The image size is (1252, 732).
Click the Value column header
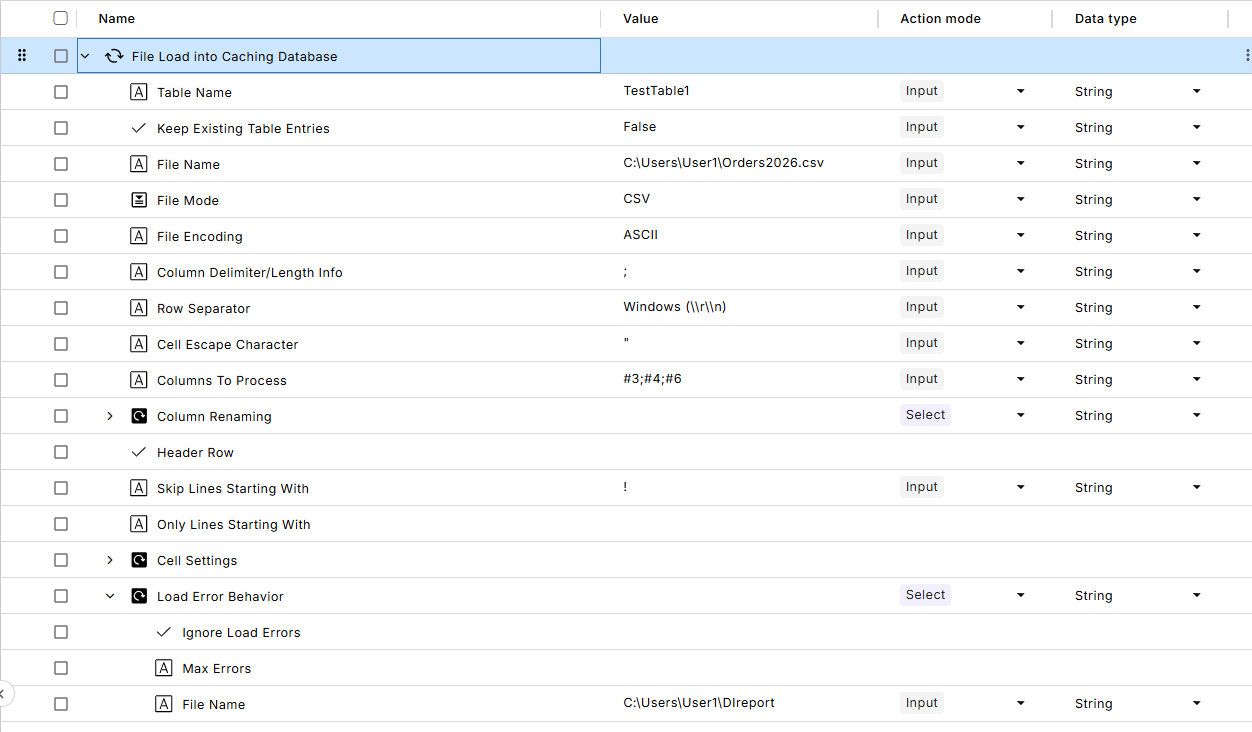pyautogui.click(x=641, y=18)
